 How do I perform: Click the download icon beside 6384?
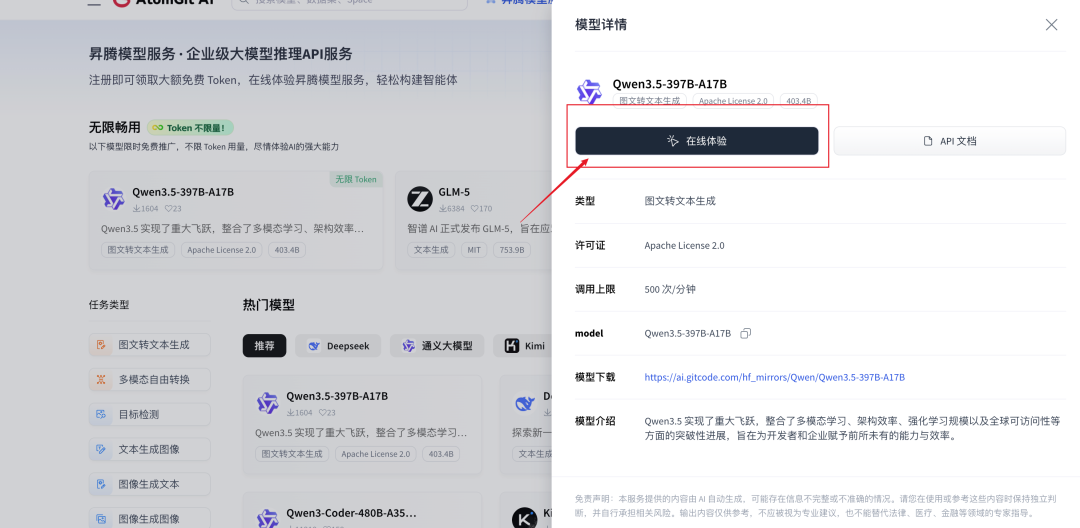(x=442, y=209)
